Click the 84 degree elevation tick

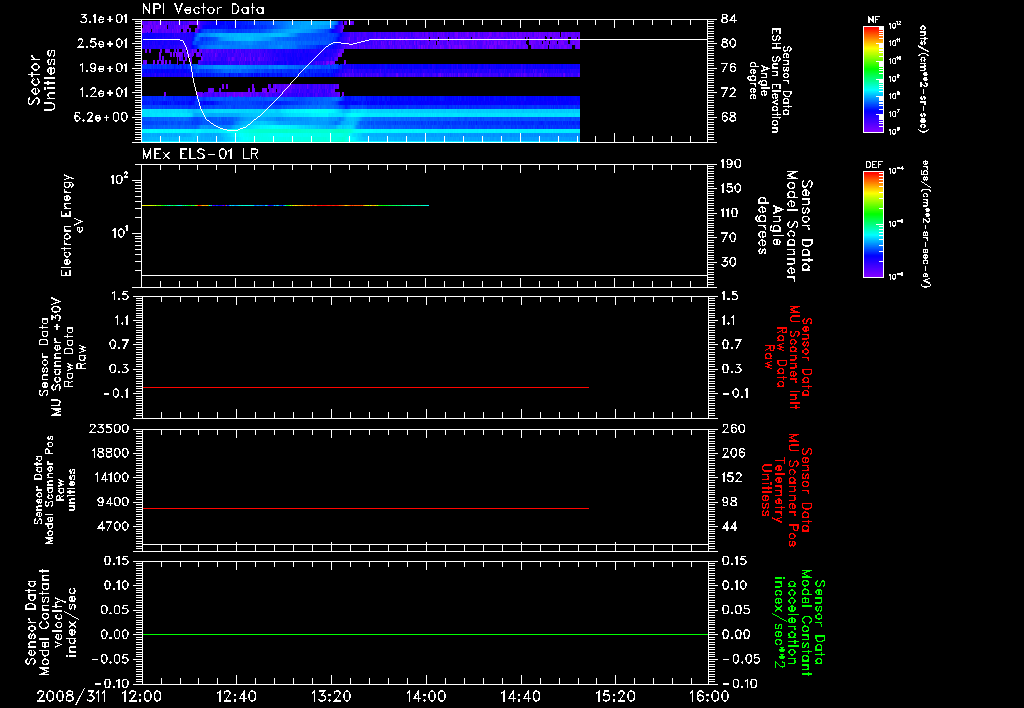(729, 19)
